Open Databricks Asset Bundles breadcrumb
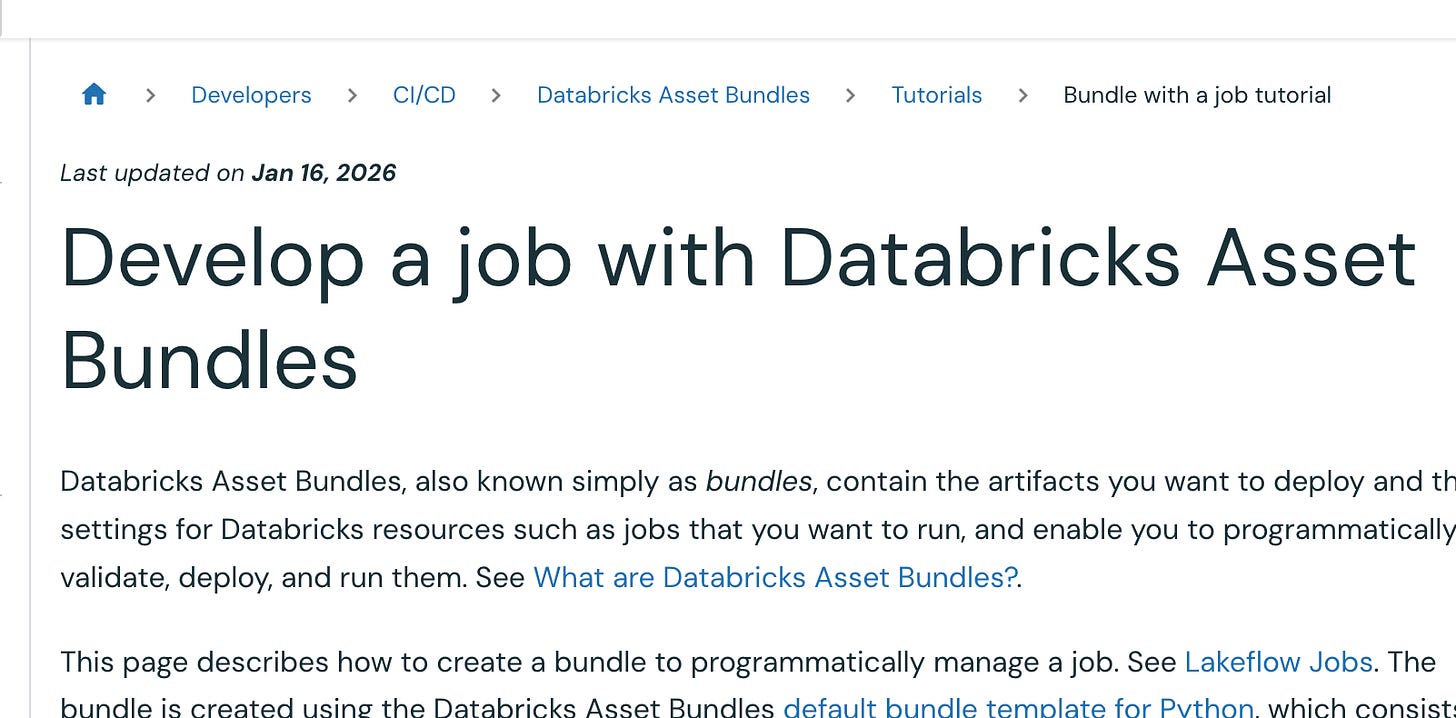 673,95
